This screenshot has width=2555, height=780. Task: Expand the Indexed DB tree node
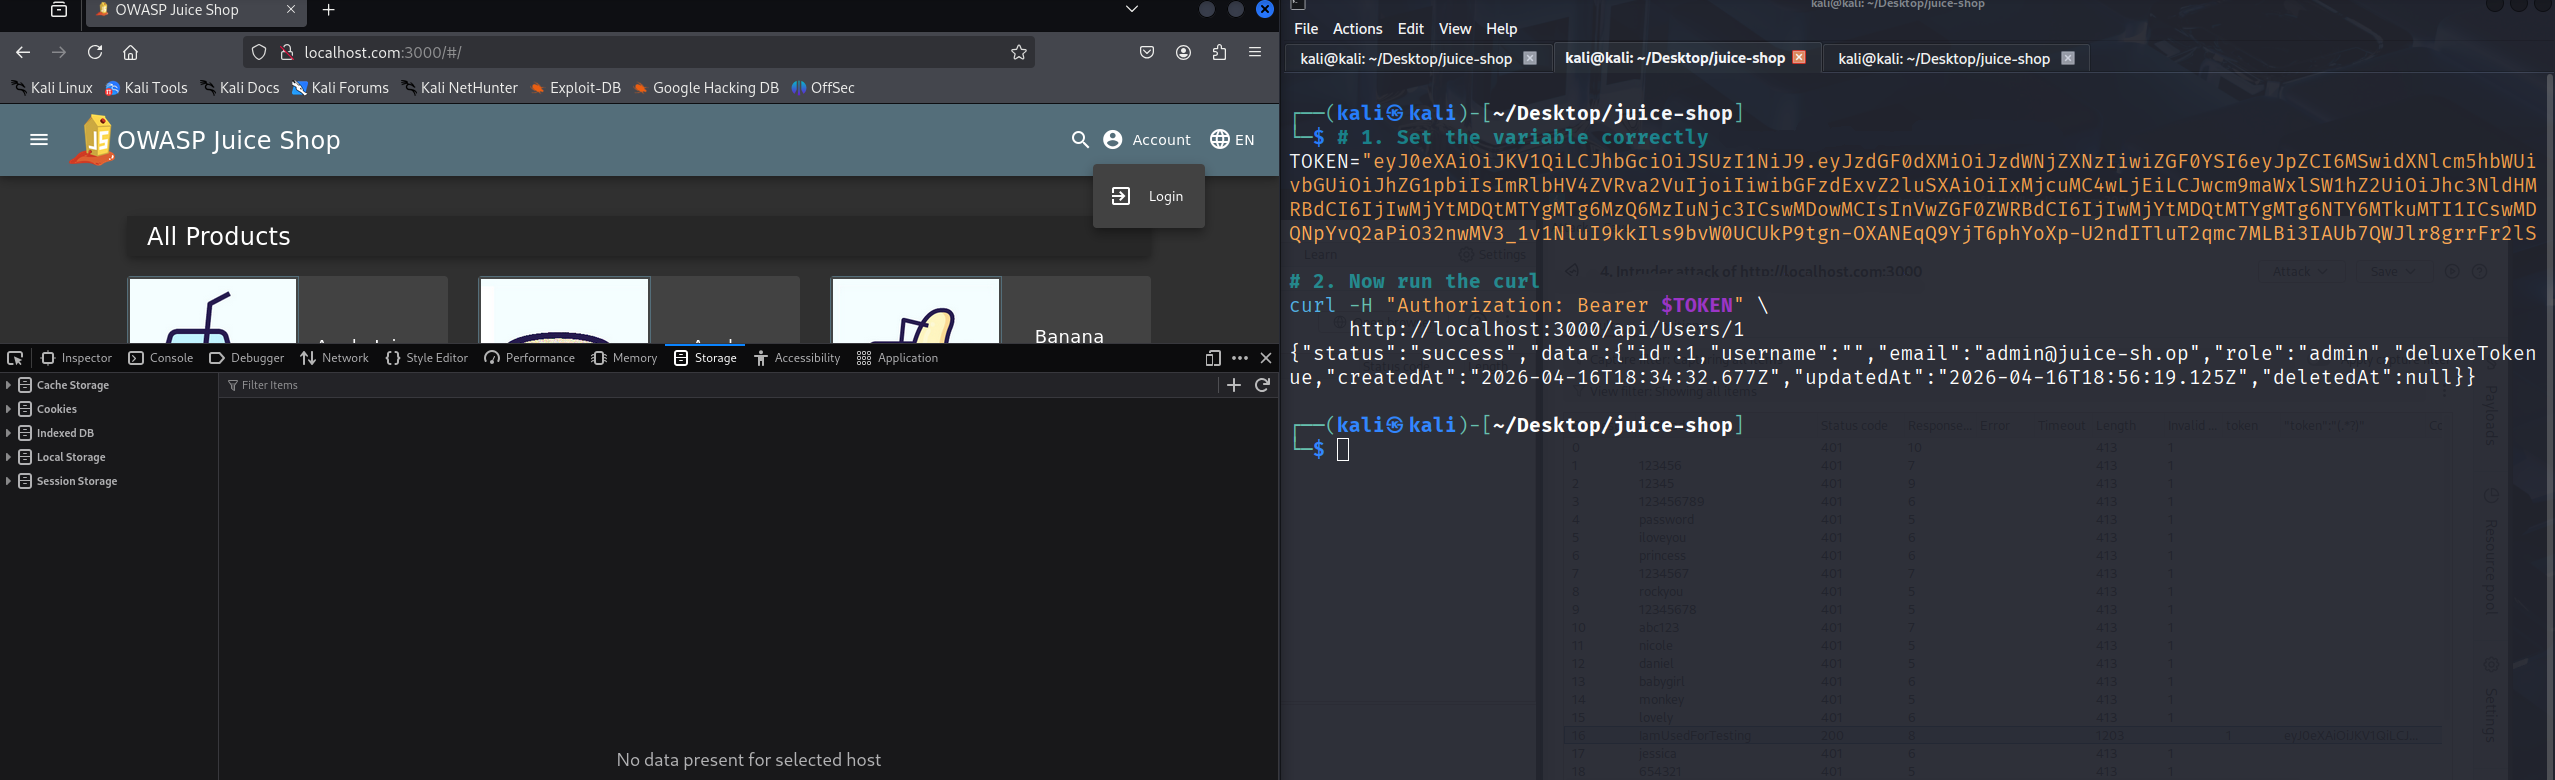9,433
